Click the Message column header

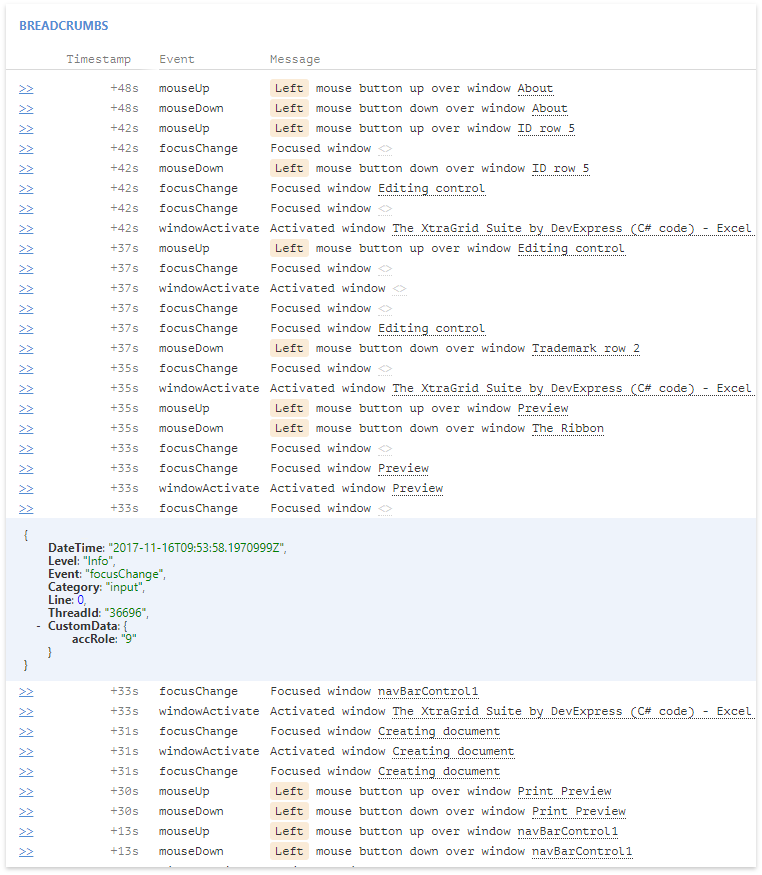click(x=295, y=60)
